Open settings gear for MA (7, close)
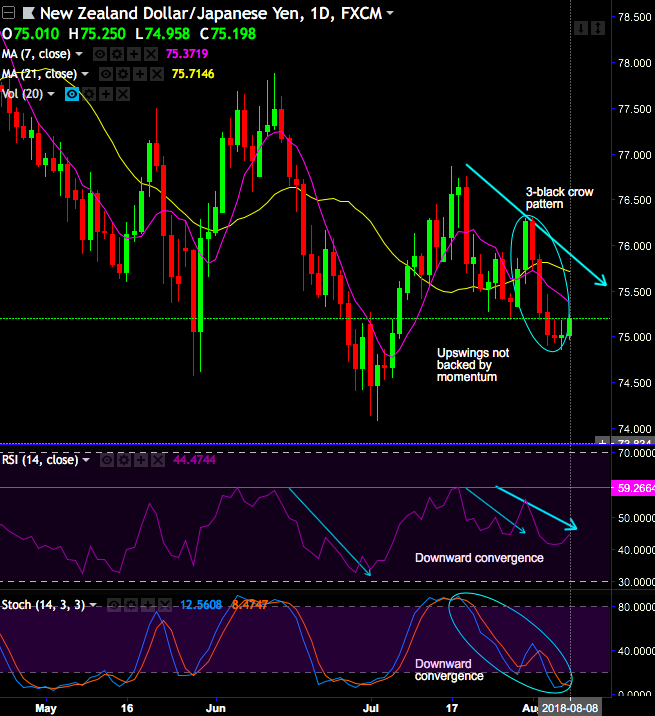 click(x=115, y=53)
